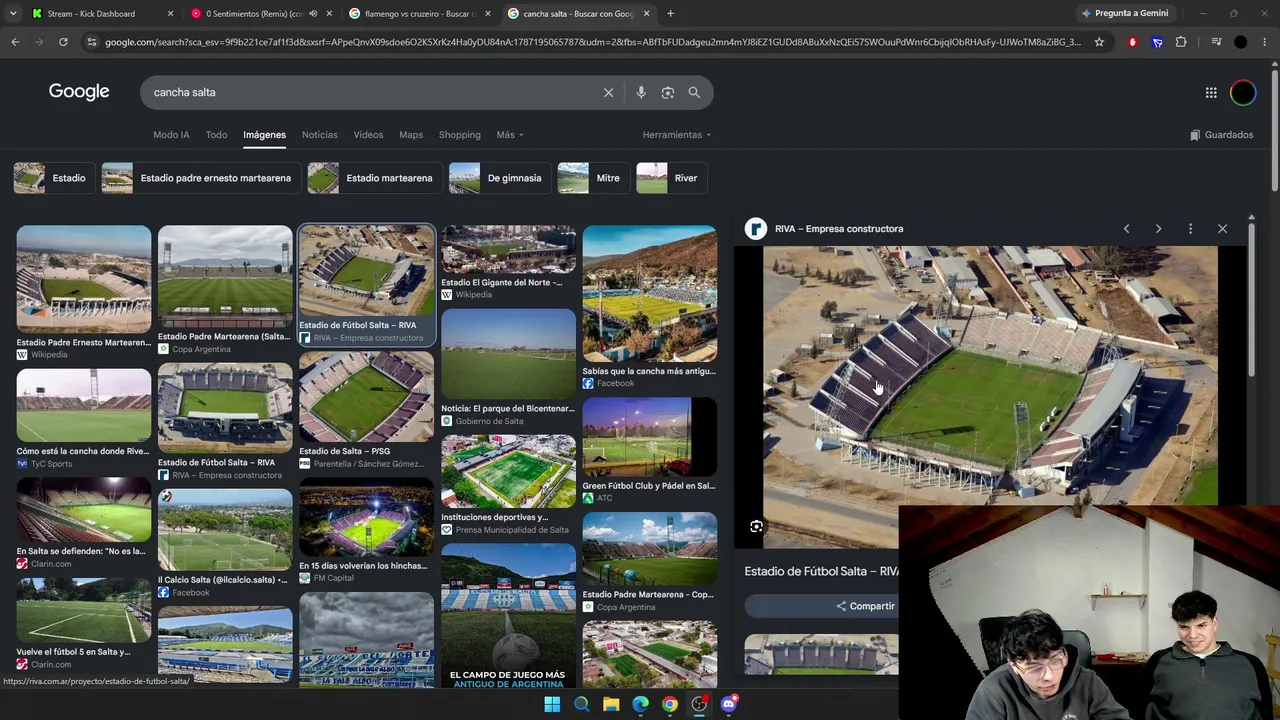
Task: Switch to the Videos results tab
Action: tap(368, 135)
